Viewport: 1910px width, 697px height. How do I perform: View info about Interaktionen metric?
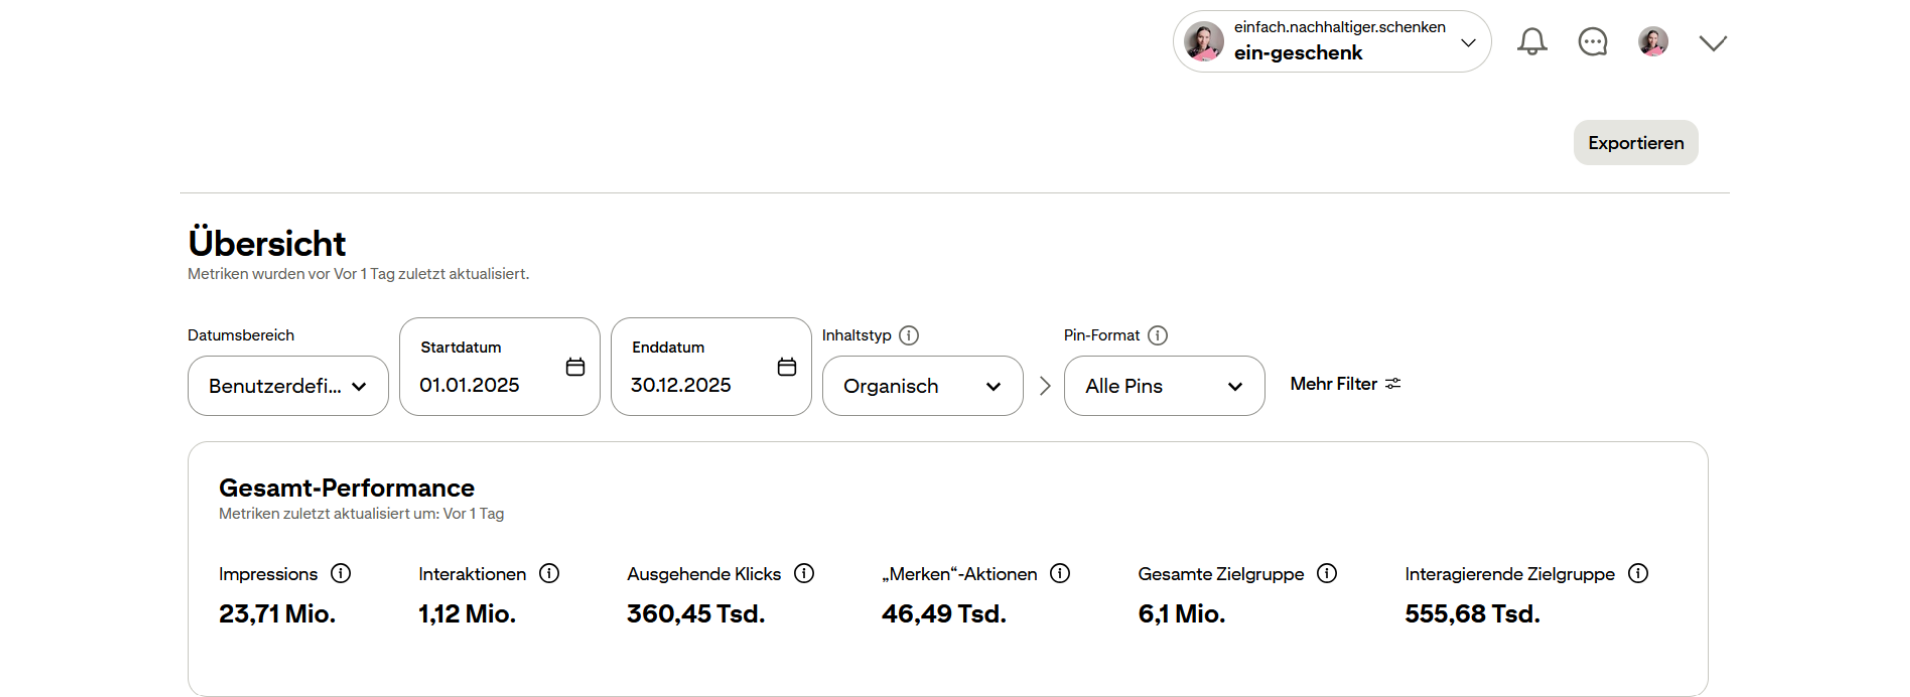pos(549,574)
